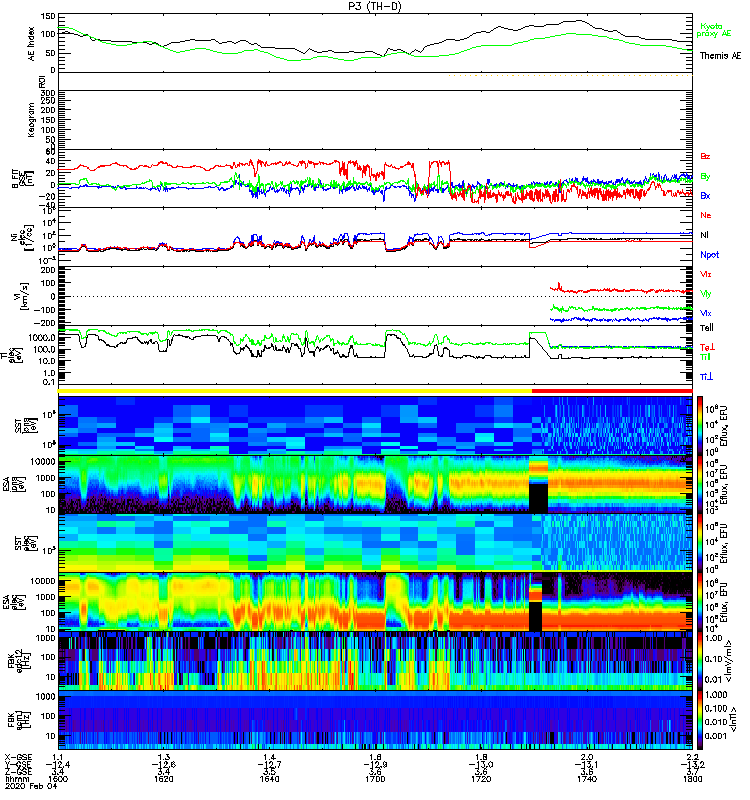Select the black Ni legend label
Image resolution: width=750 pixels, height=800 pixels.
pyautogui.click(x=704, y=235)
